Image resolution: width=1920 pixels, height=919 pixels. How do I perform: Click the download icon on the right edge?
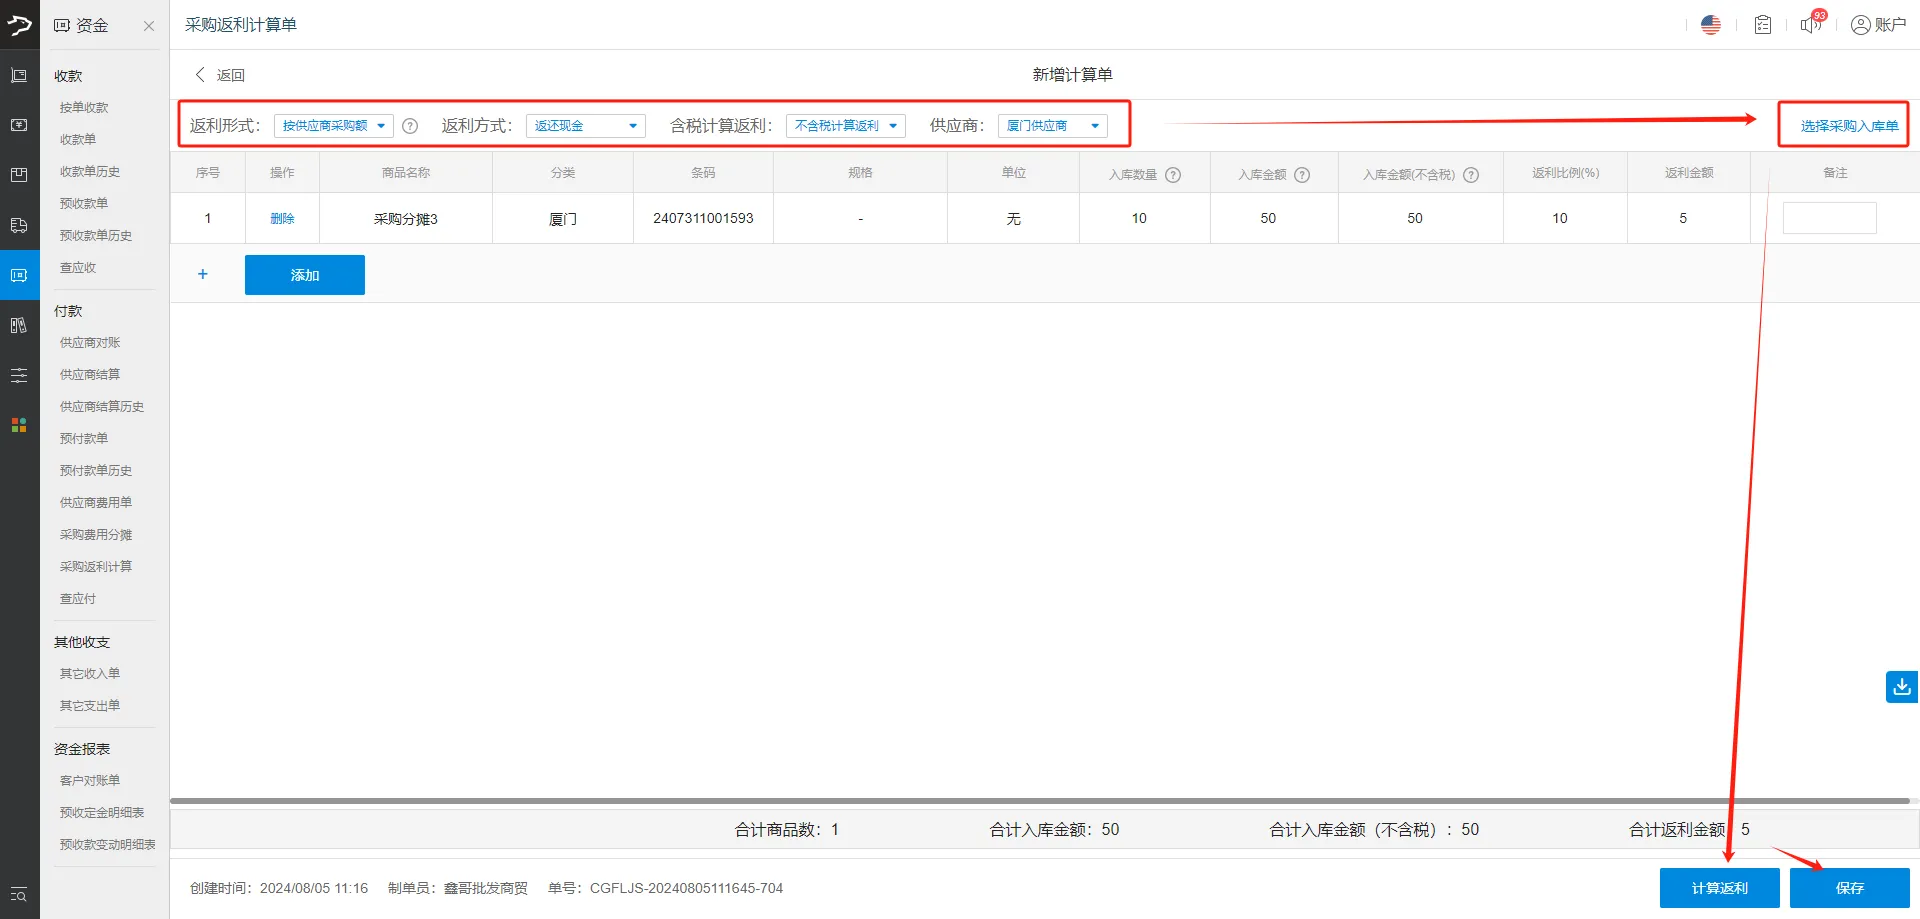(x=1901, y=687)
